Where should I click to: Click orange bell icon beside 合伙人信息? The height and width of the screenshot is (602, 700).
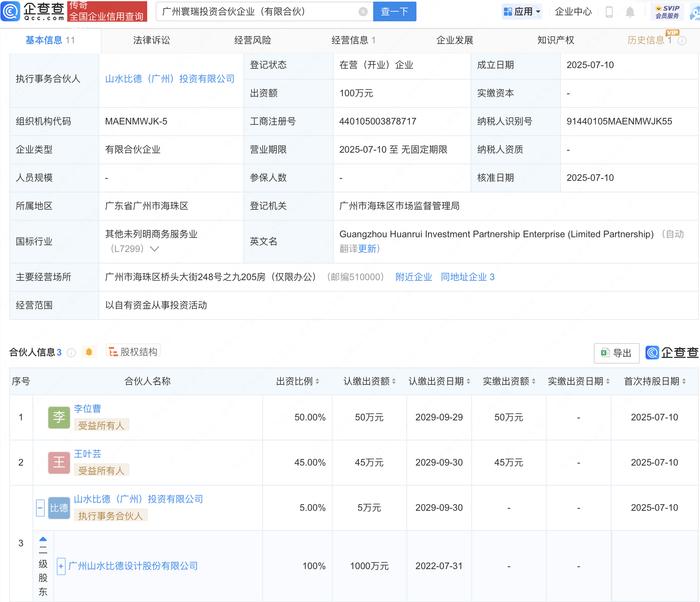pos(89,352)
